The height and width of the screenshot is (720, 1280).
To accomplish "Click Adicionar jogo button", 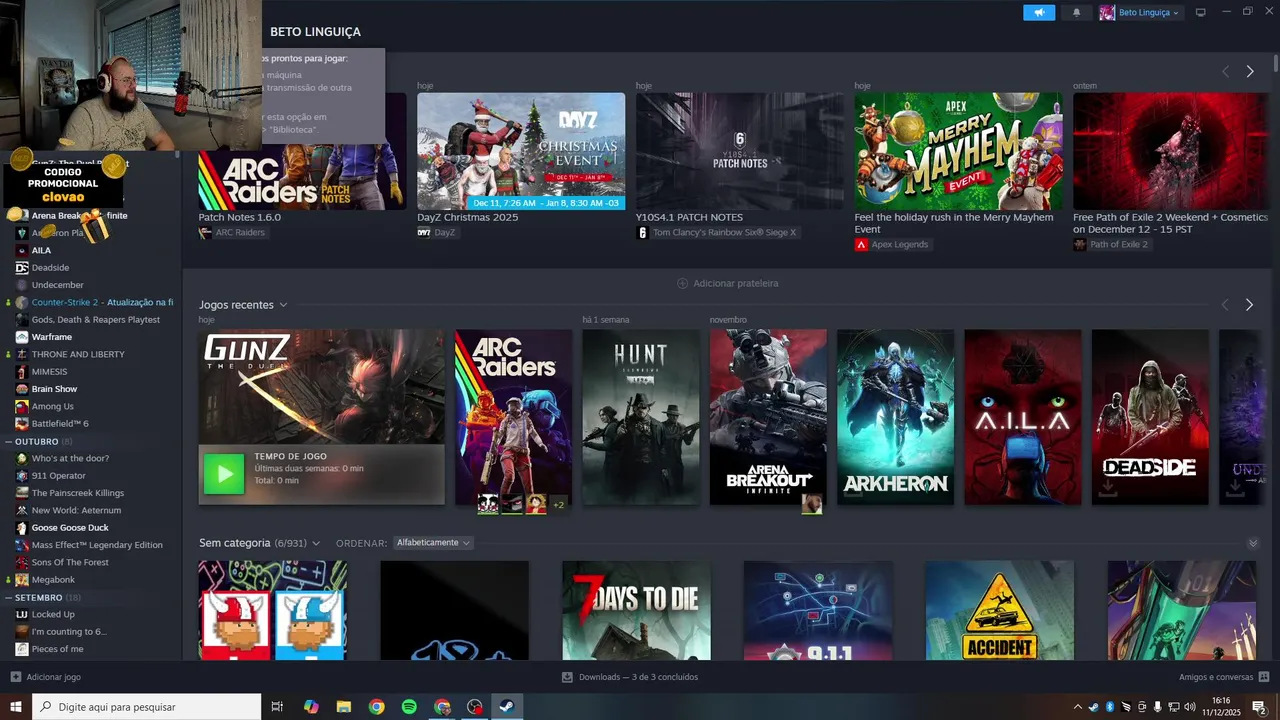I will 46,677.
